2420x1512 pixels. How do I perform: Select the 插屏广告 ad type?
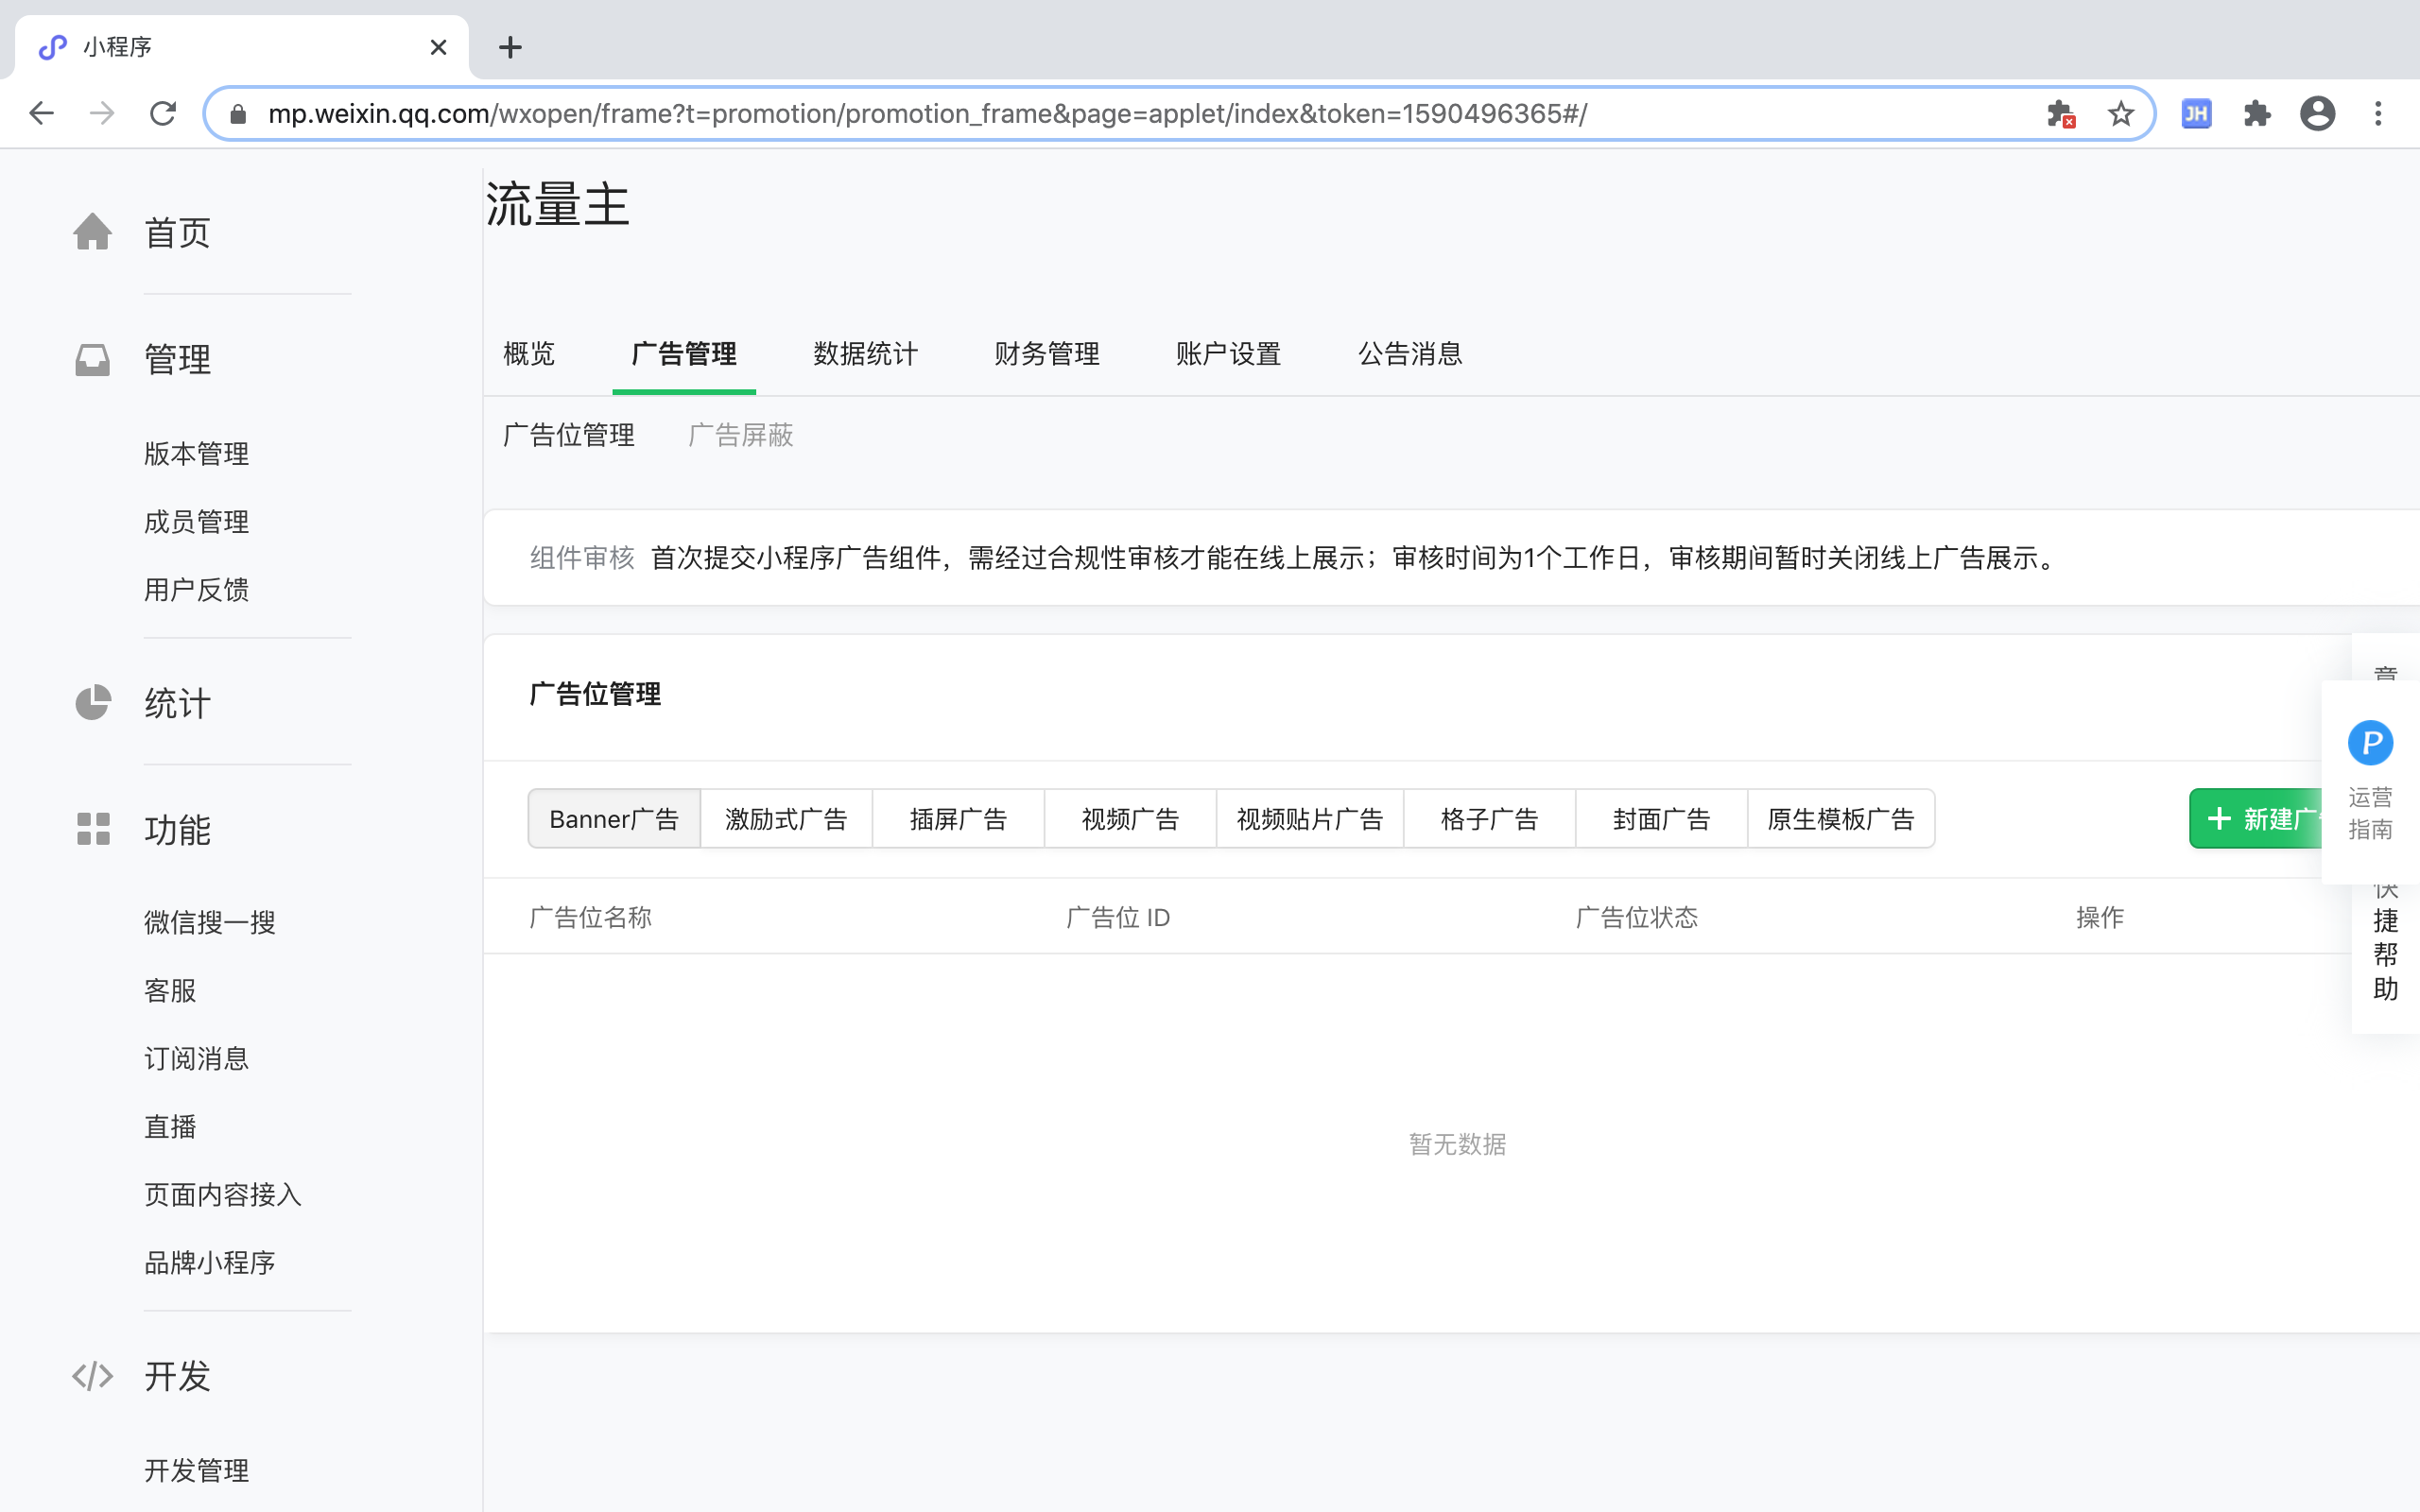[958, 819]
